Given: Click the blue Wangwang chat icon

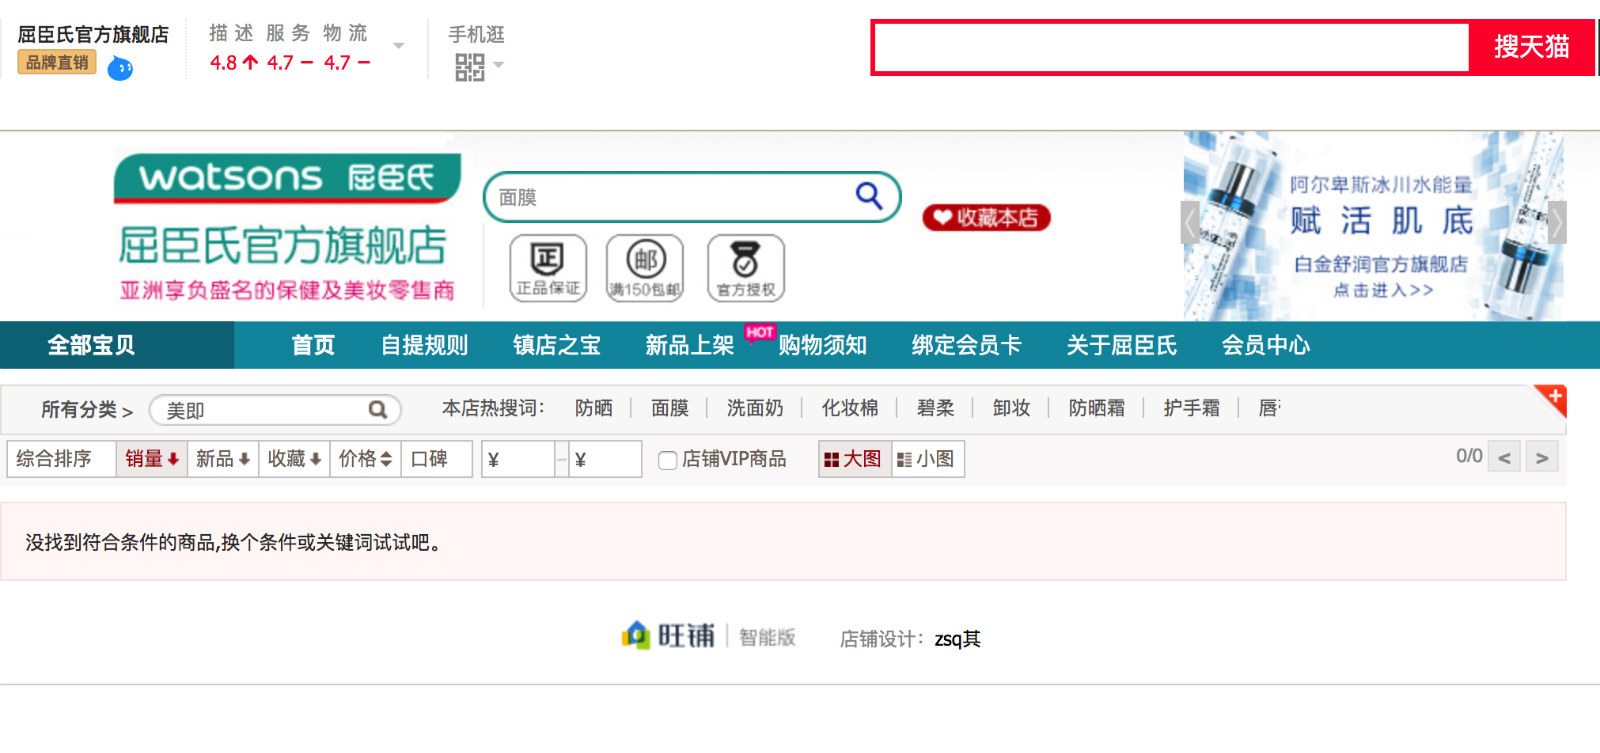Looking at the screenshot, I should click(x=120, y=68).
